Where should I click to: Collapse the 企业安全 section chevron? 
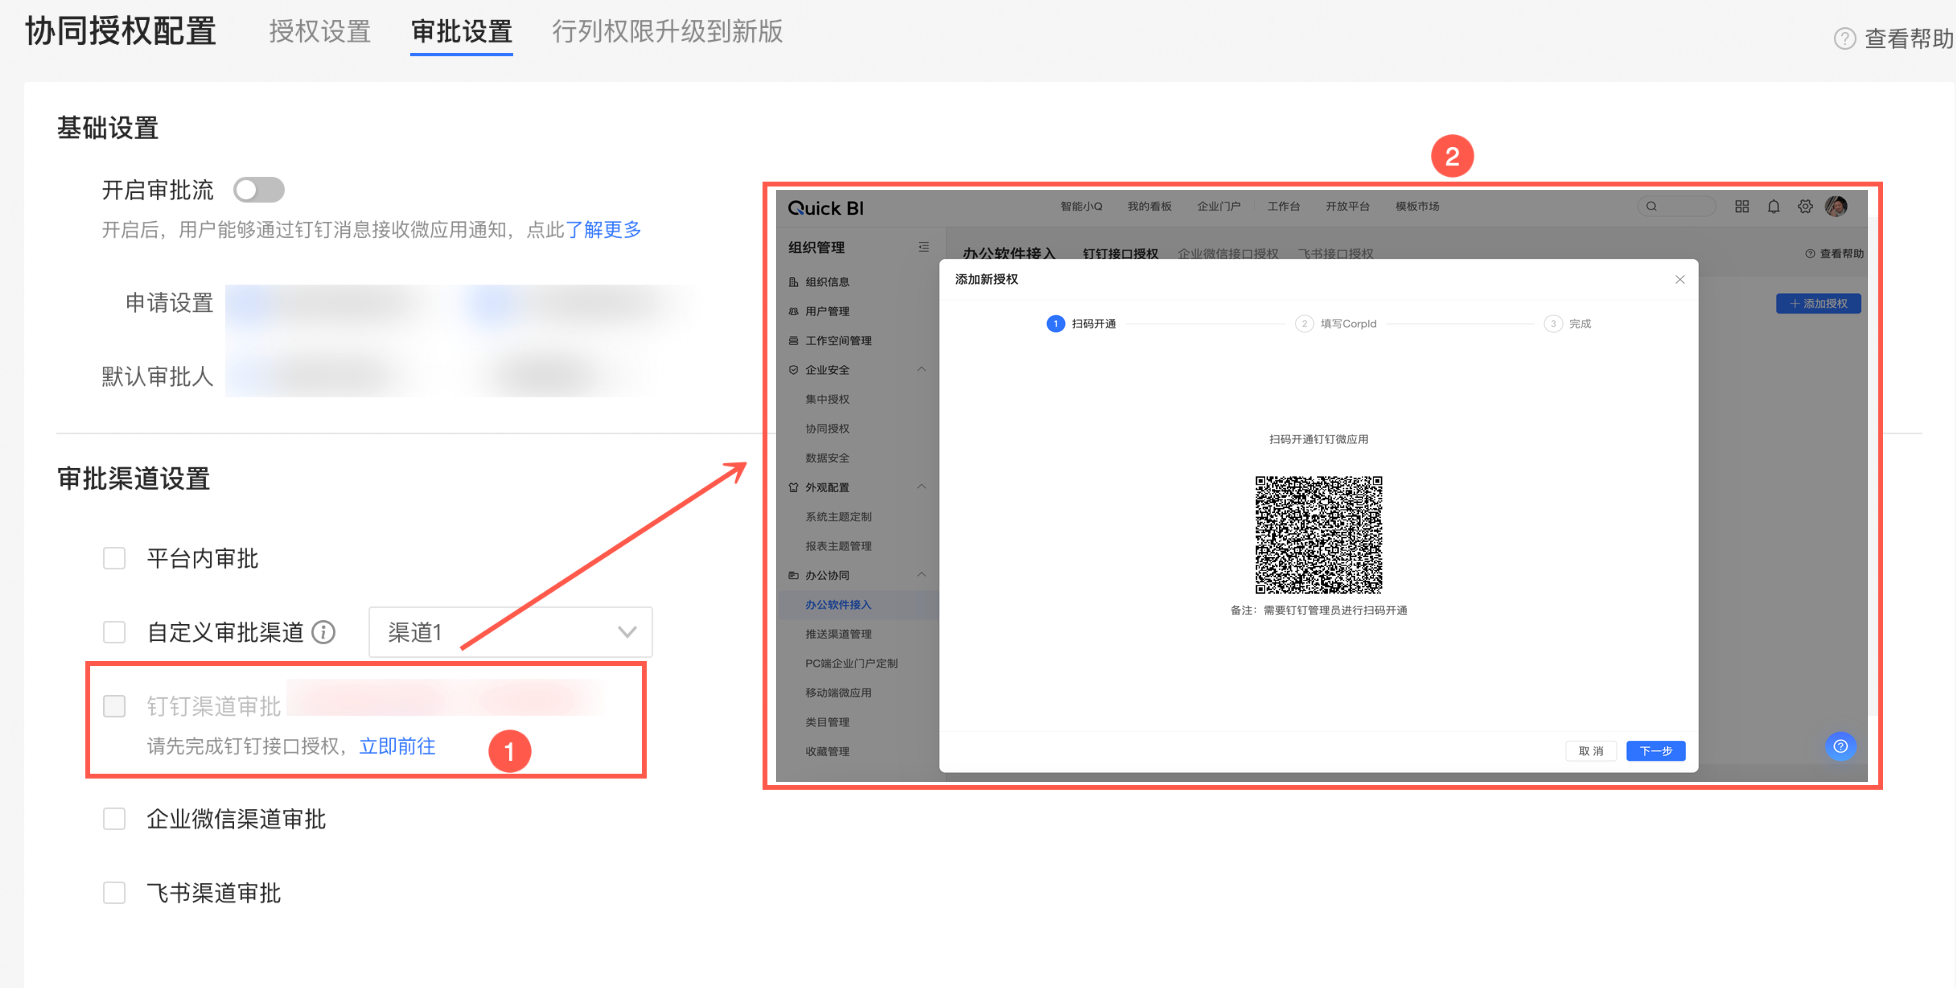922,370
